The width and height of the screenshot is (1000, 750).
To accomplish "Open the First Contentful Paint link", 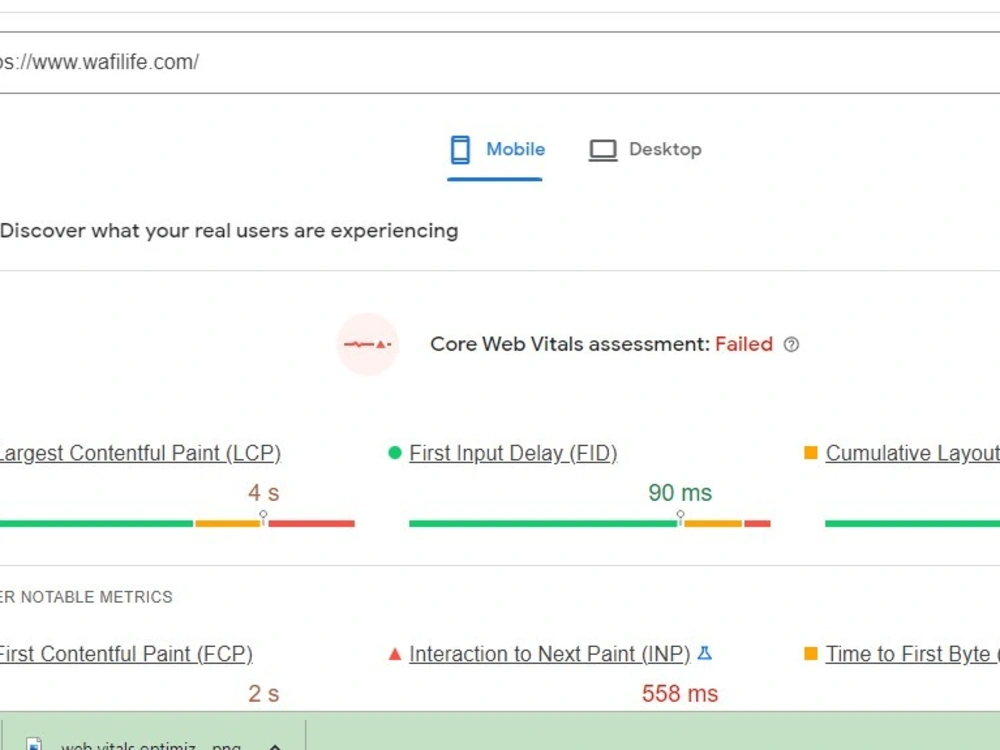I will [x=126, y=653].
